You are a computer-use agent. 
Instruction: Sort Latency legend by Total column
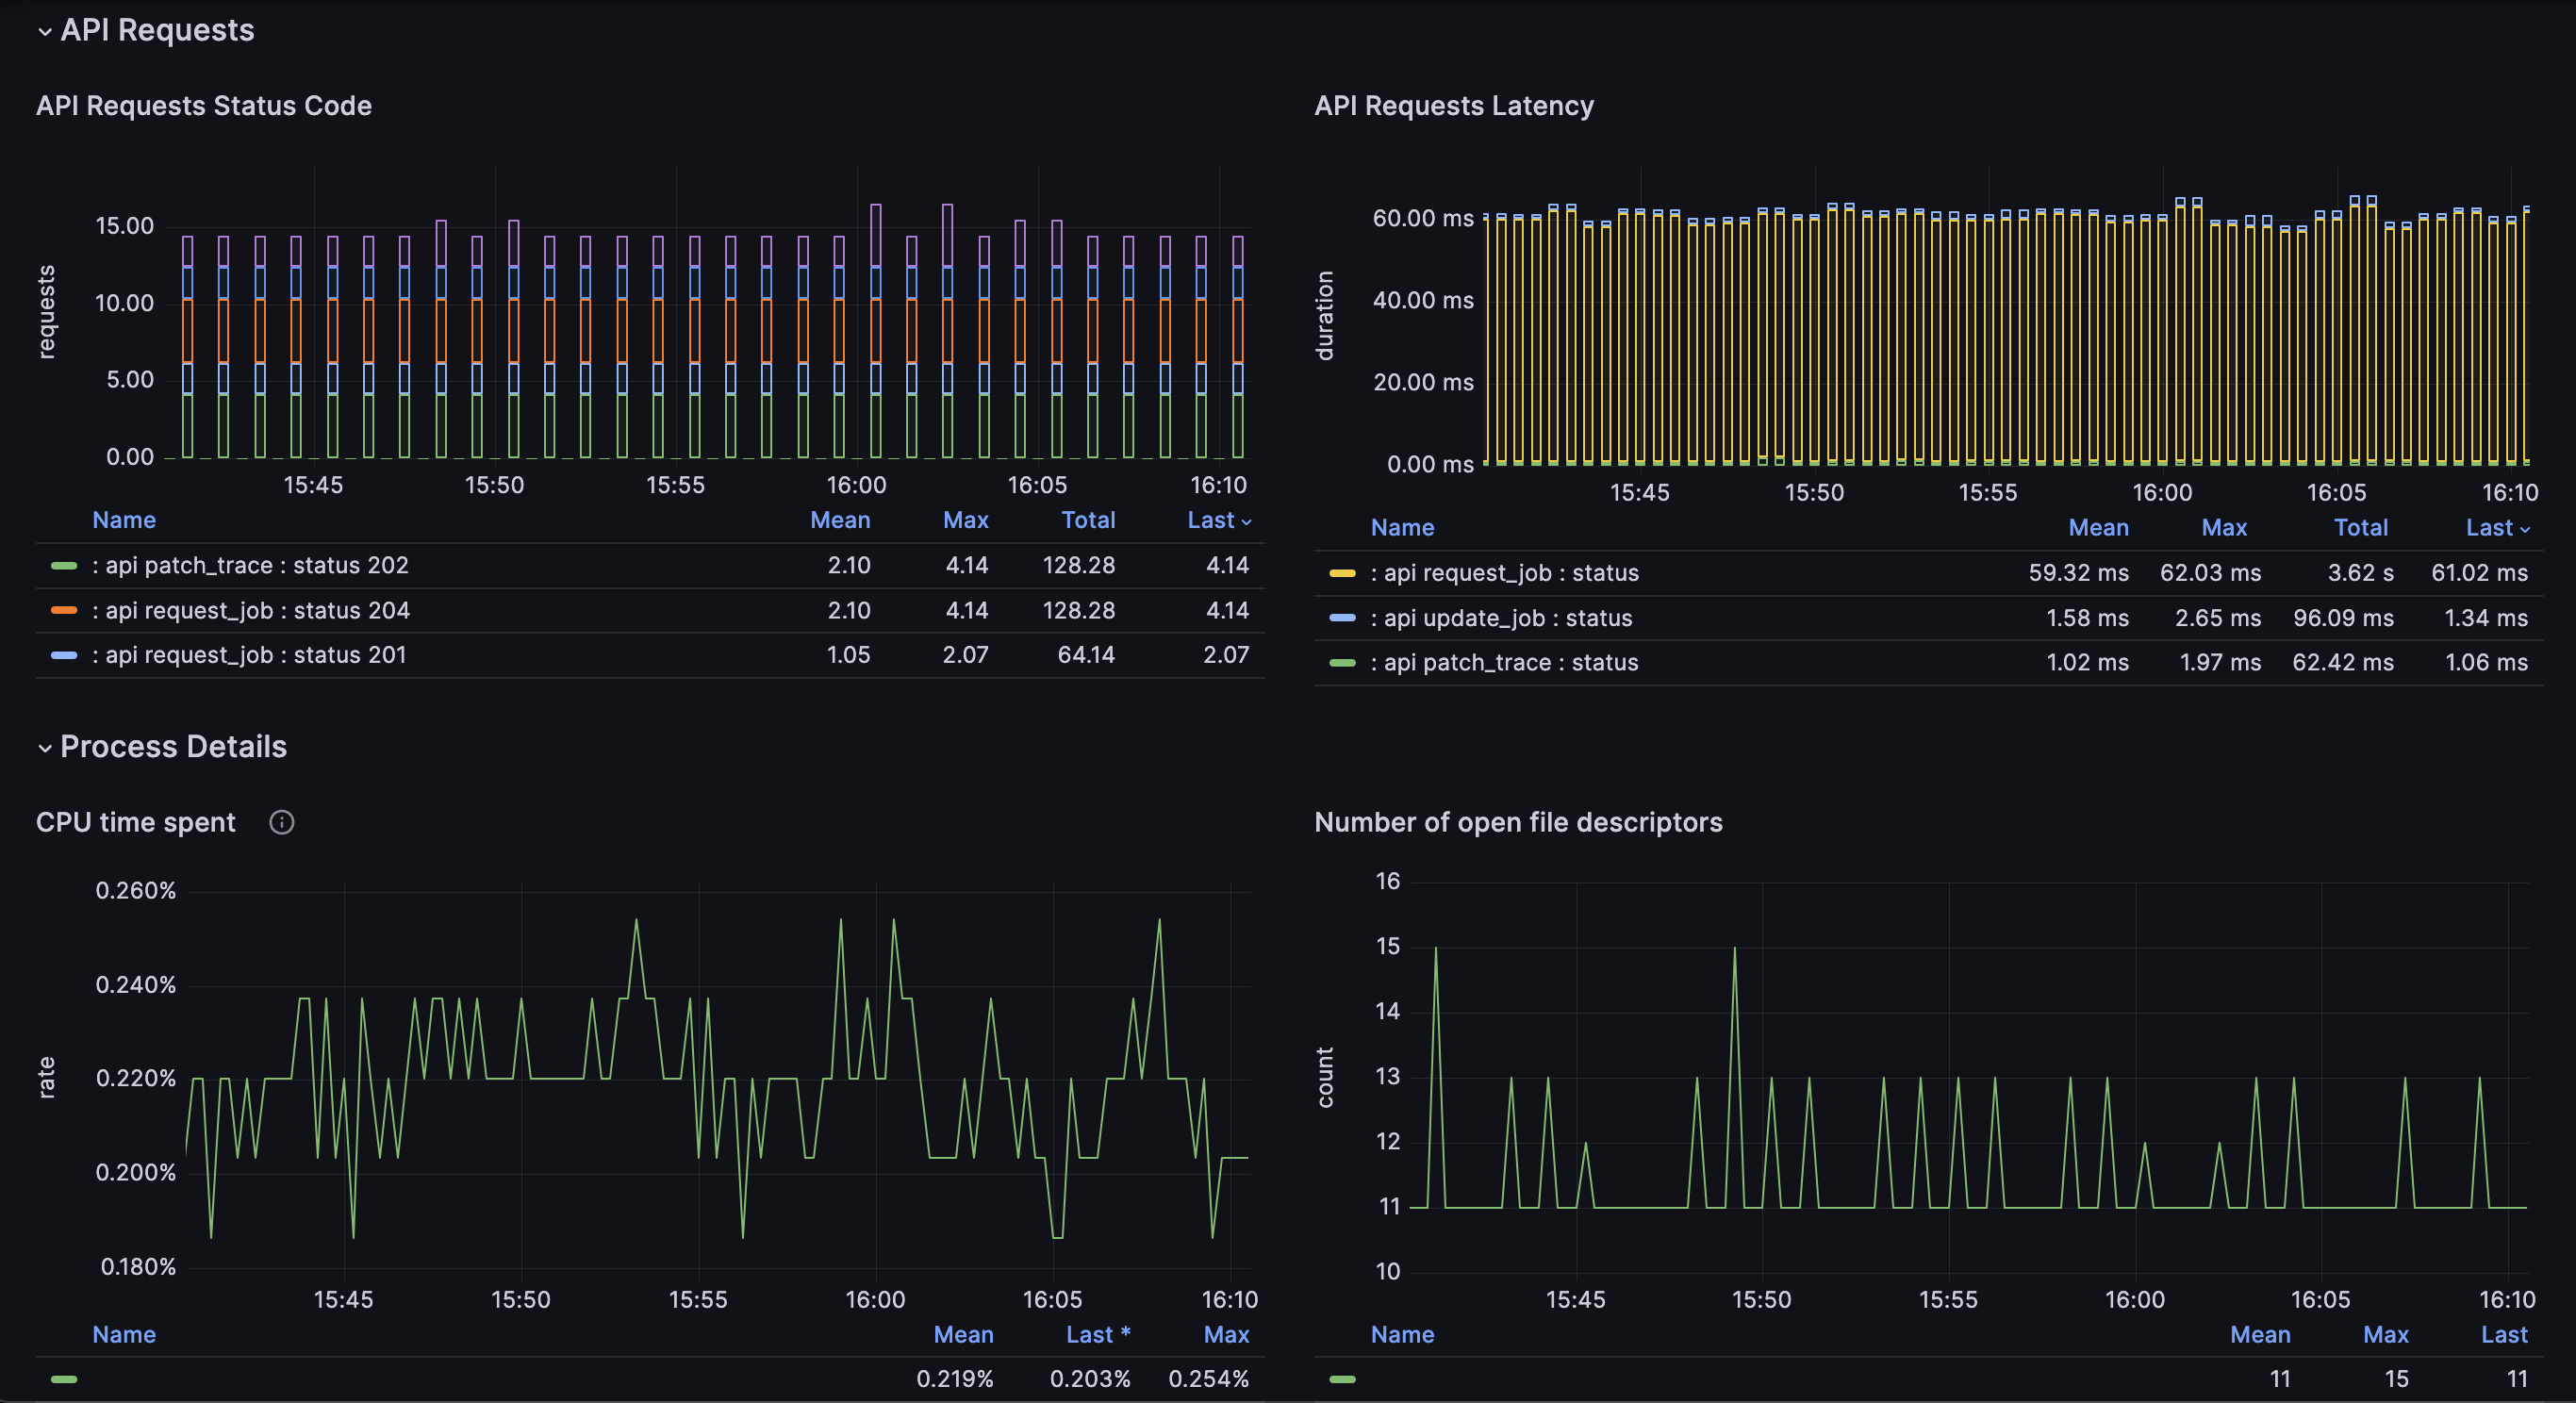(x=2360, y=528)
